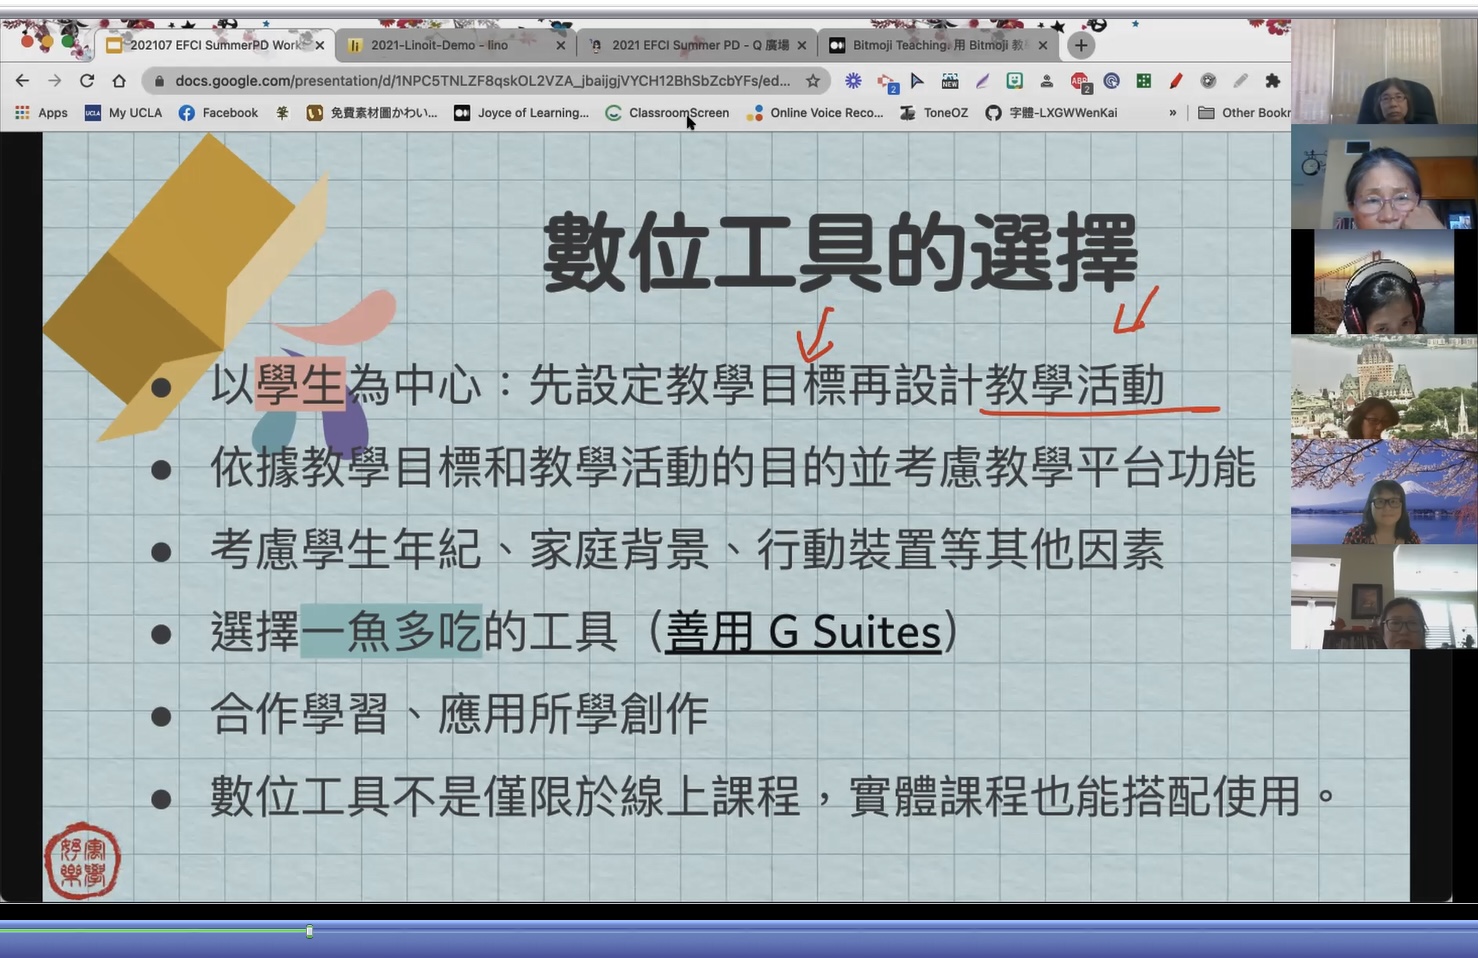Click the Apps grid shortcut icon

coord(21,113)
